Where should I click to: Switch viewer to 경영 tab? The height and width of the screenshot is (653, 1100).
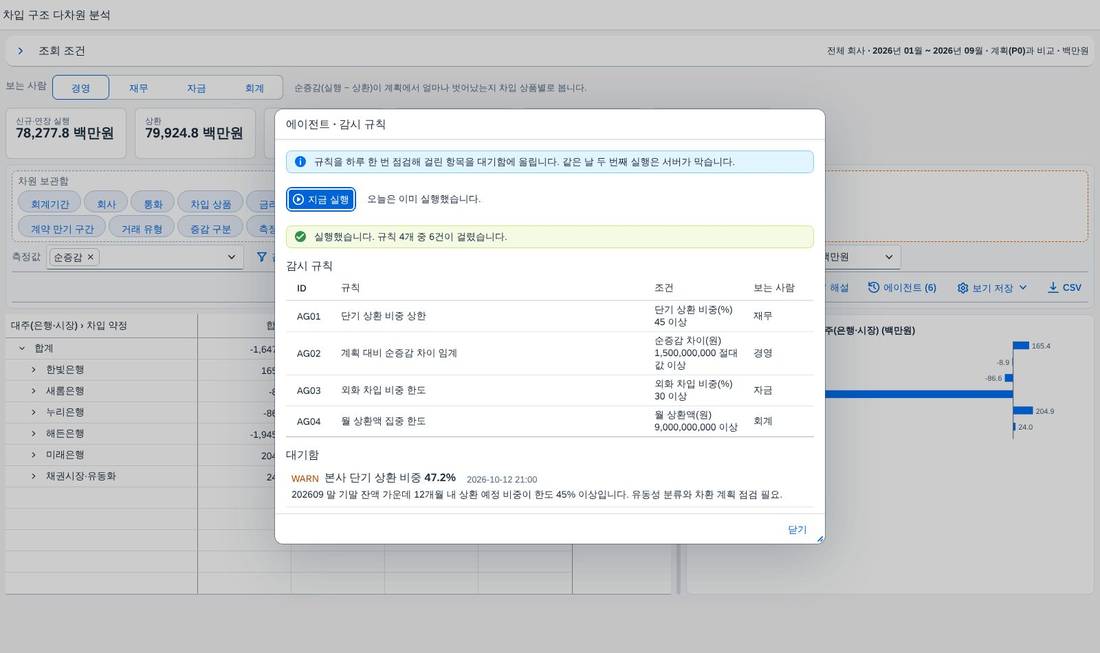point(81,88)
